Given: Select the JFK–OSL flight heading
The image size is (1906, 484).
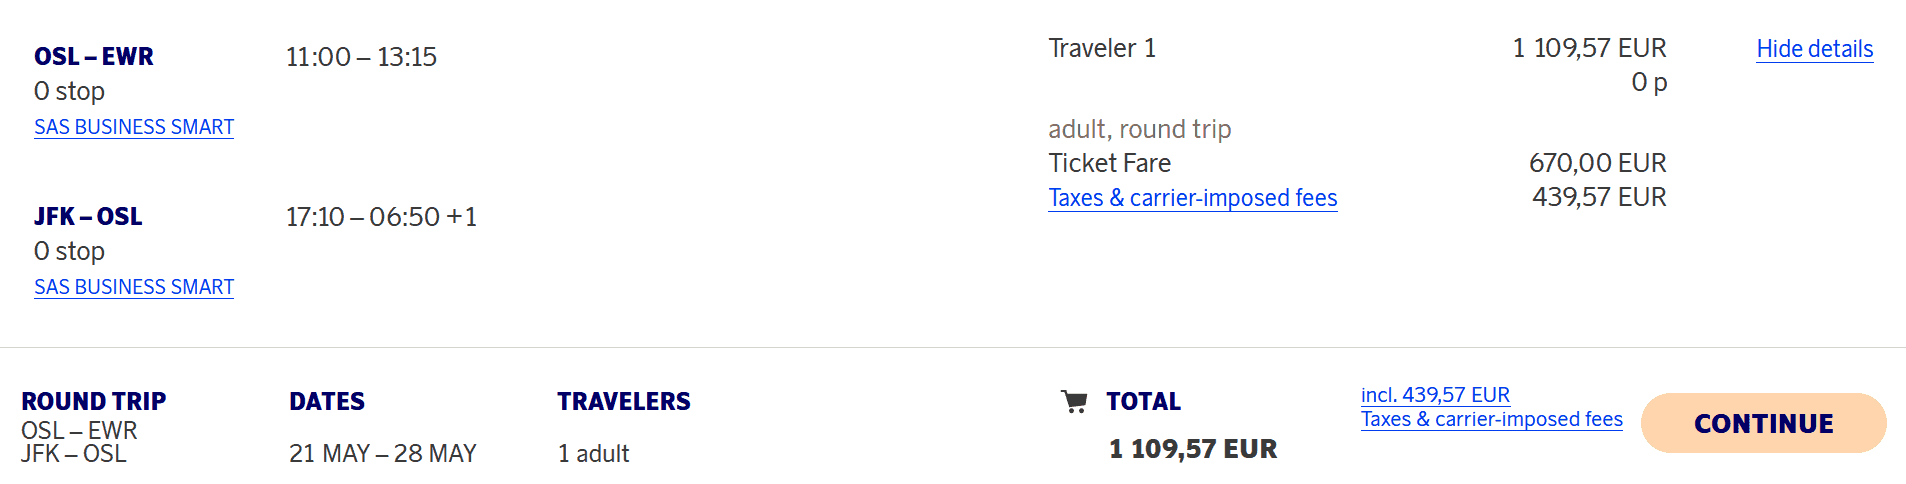Looking at the screenshot, I should point(88,217).
